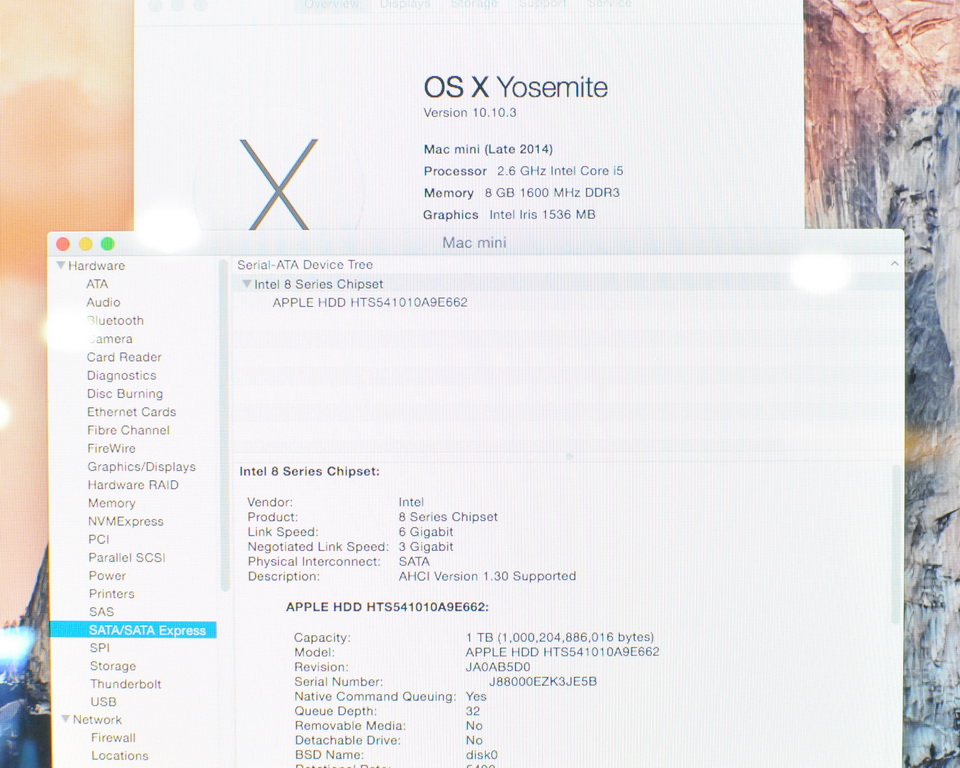Click Version 10.10.3 in About This Mac
Image resolution: width=960 pixels, height=768 pixels.
coord(470,113)
